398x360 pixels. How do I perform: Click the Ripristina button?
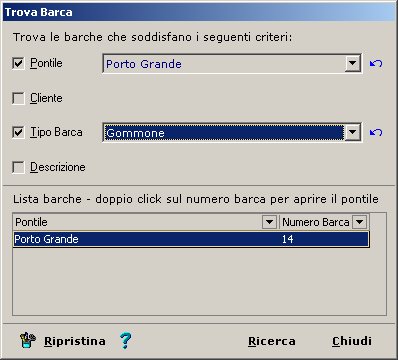click(x=75, y=341)
